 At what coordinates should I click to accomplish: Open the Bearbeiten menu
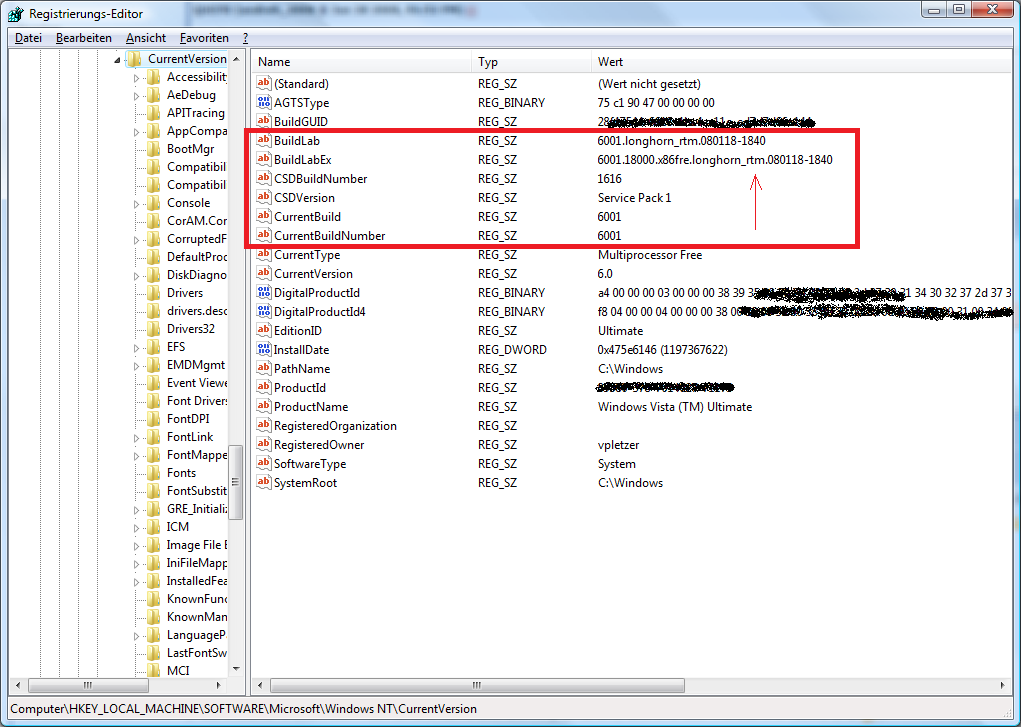84,38
